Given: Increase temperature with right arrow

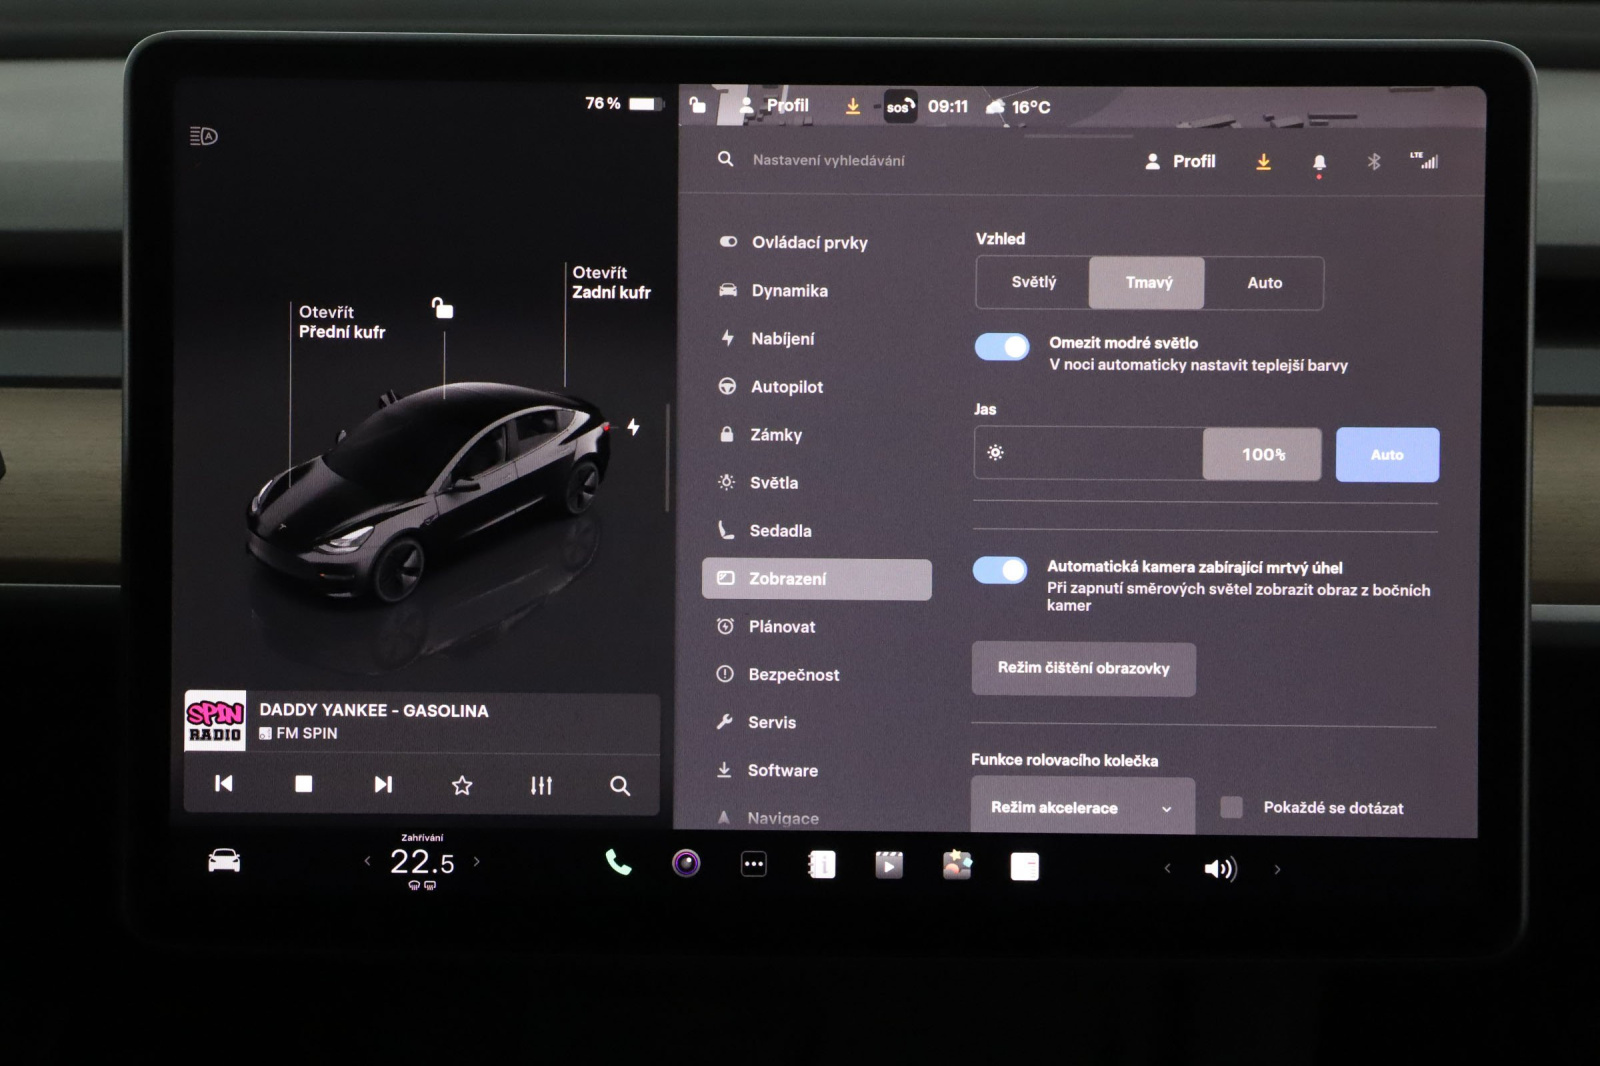Looking at the screenshot, I should pyautogui.click(x=477, y=861).
